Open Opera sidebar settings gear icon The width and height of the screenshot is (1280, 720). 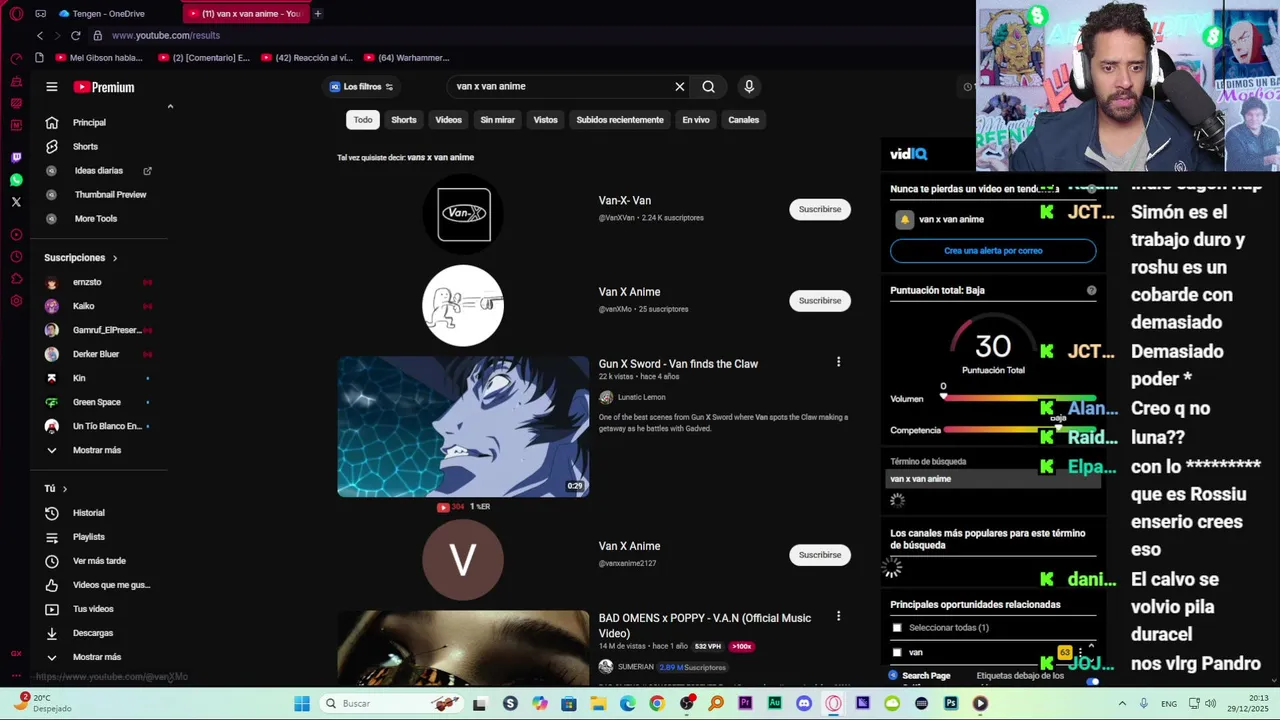click(x=16, y=301)
